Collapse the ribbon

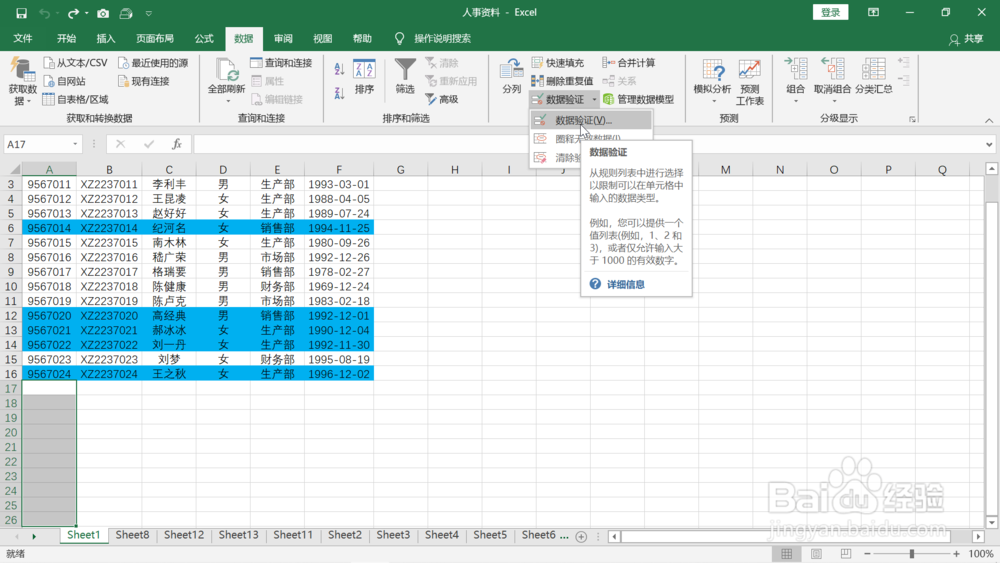point(989,121)
